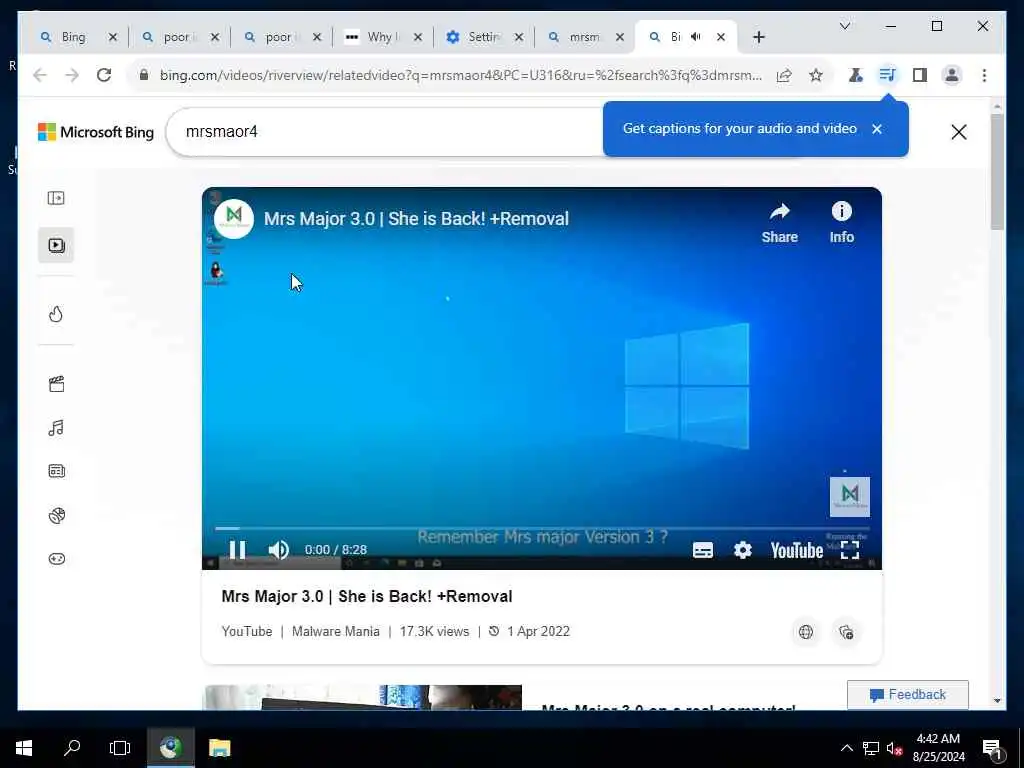Open video player settings gear

point(743,550)
